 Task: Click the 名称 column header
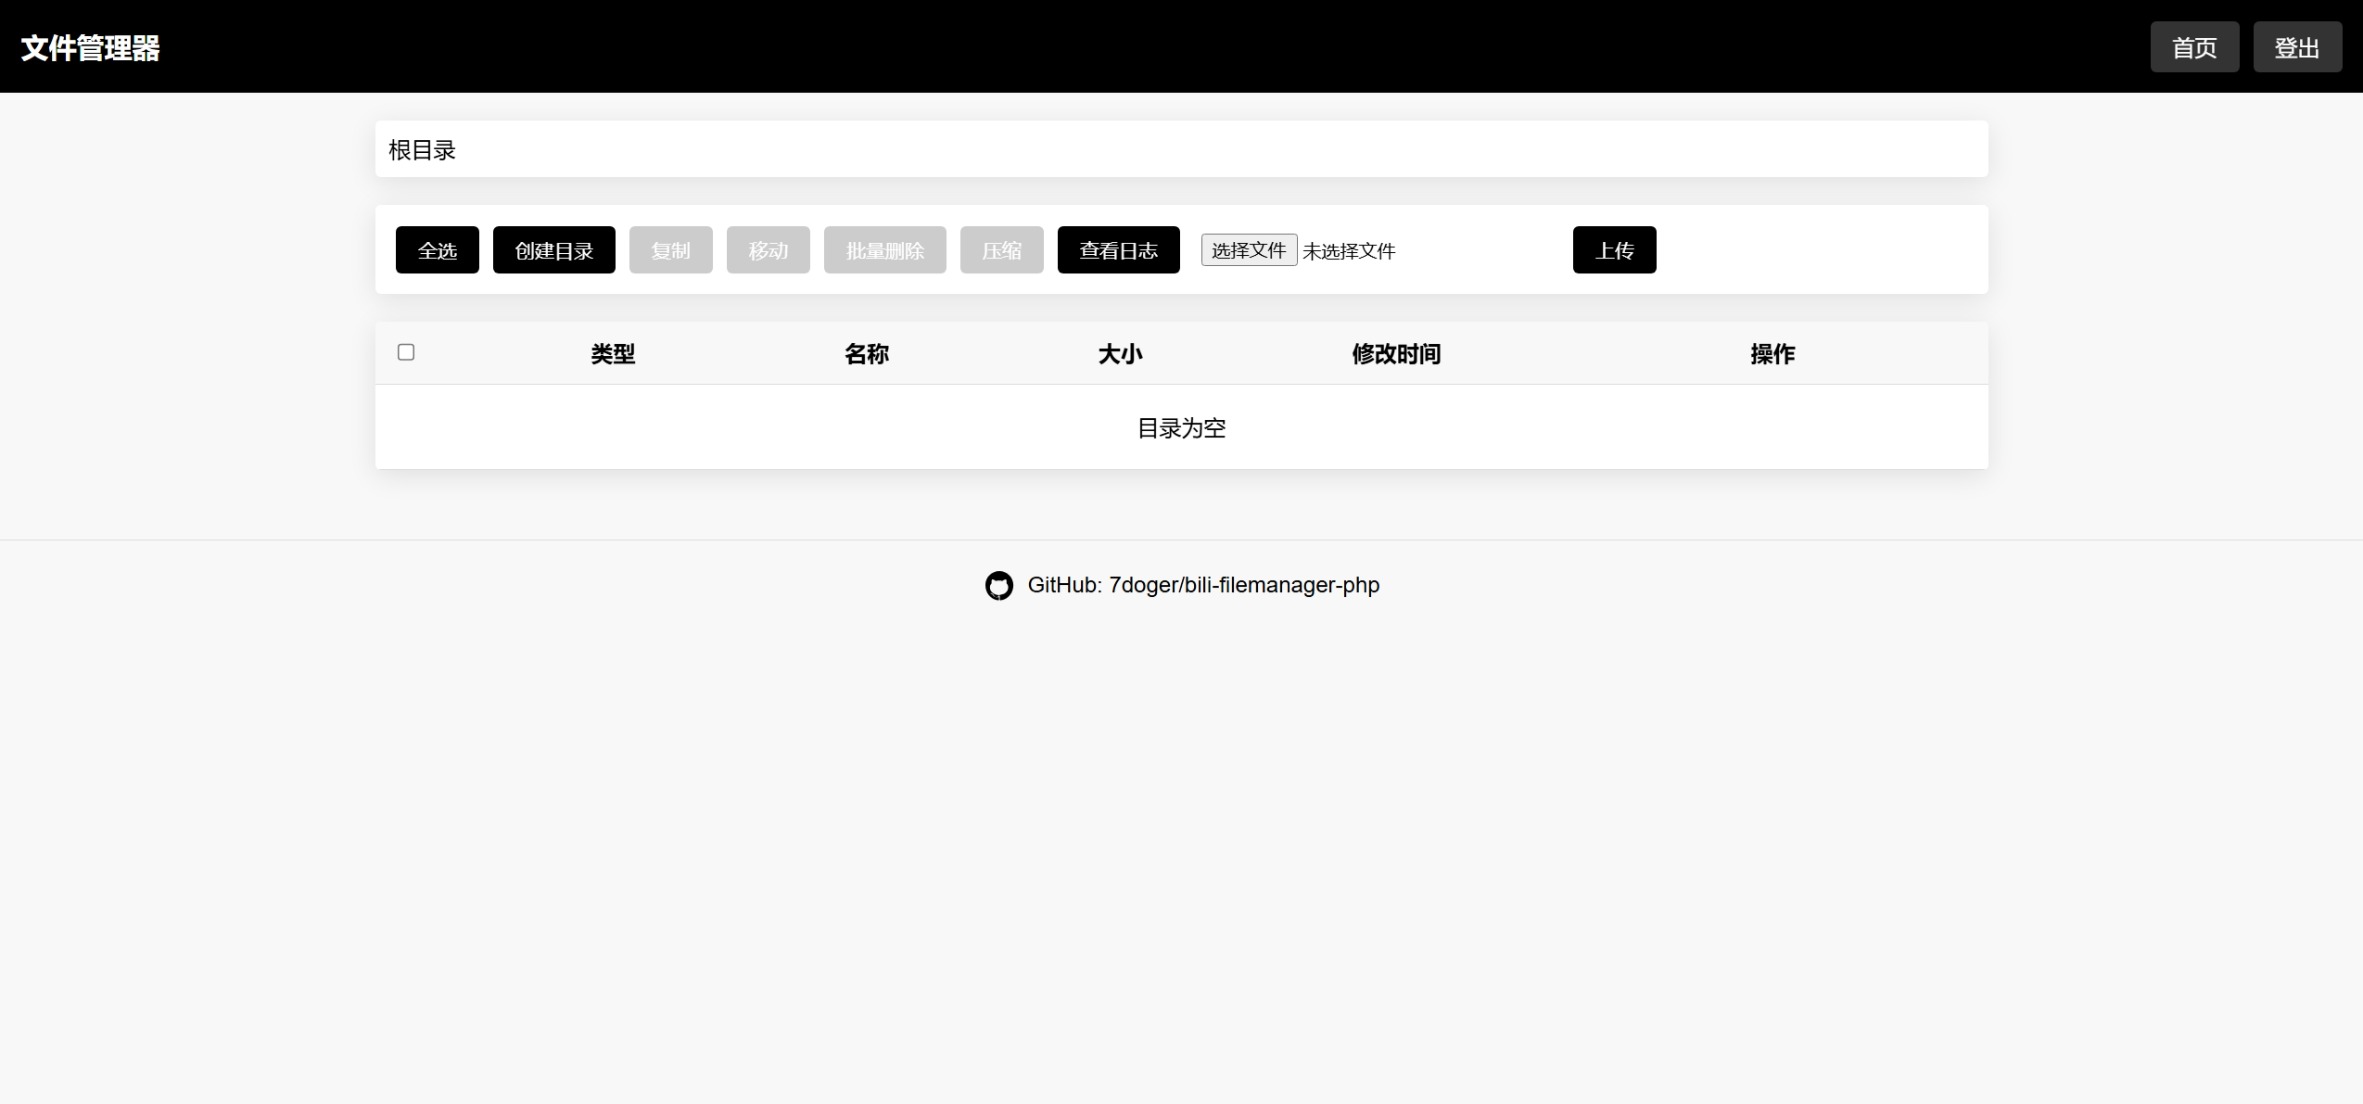point(866,354)
